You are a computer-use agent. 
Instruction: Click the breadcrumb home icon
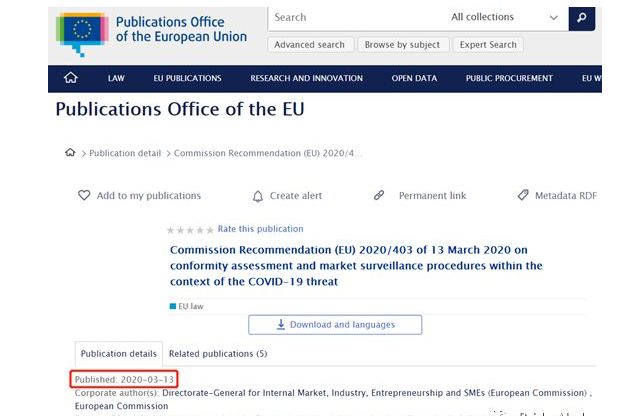(70, 152)
